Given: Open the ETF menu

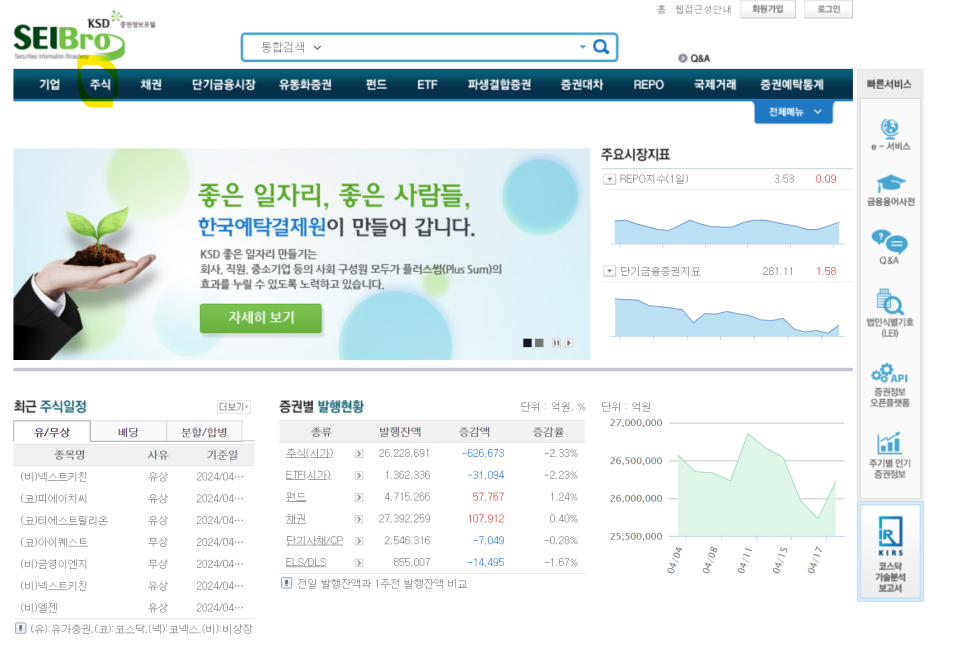Looking at the screenshot, I should [x=427, y=84].
